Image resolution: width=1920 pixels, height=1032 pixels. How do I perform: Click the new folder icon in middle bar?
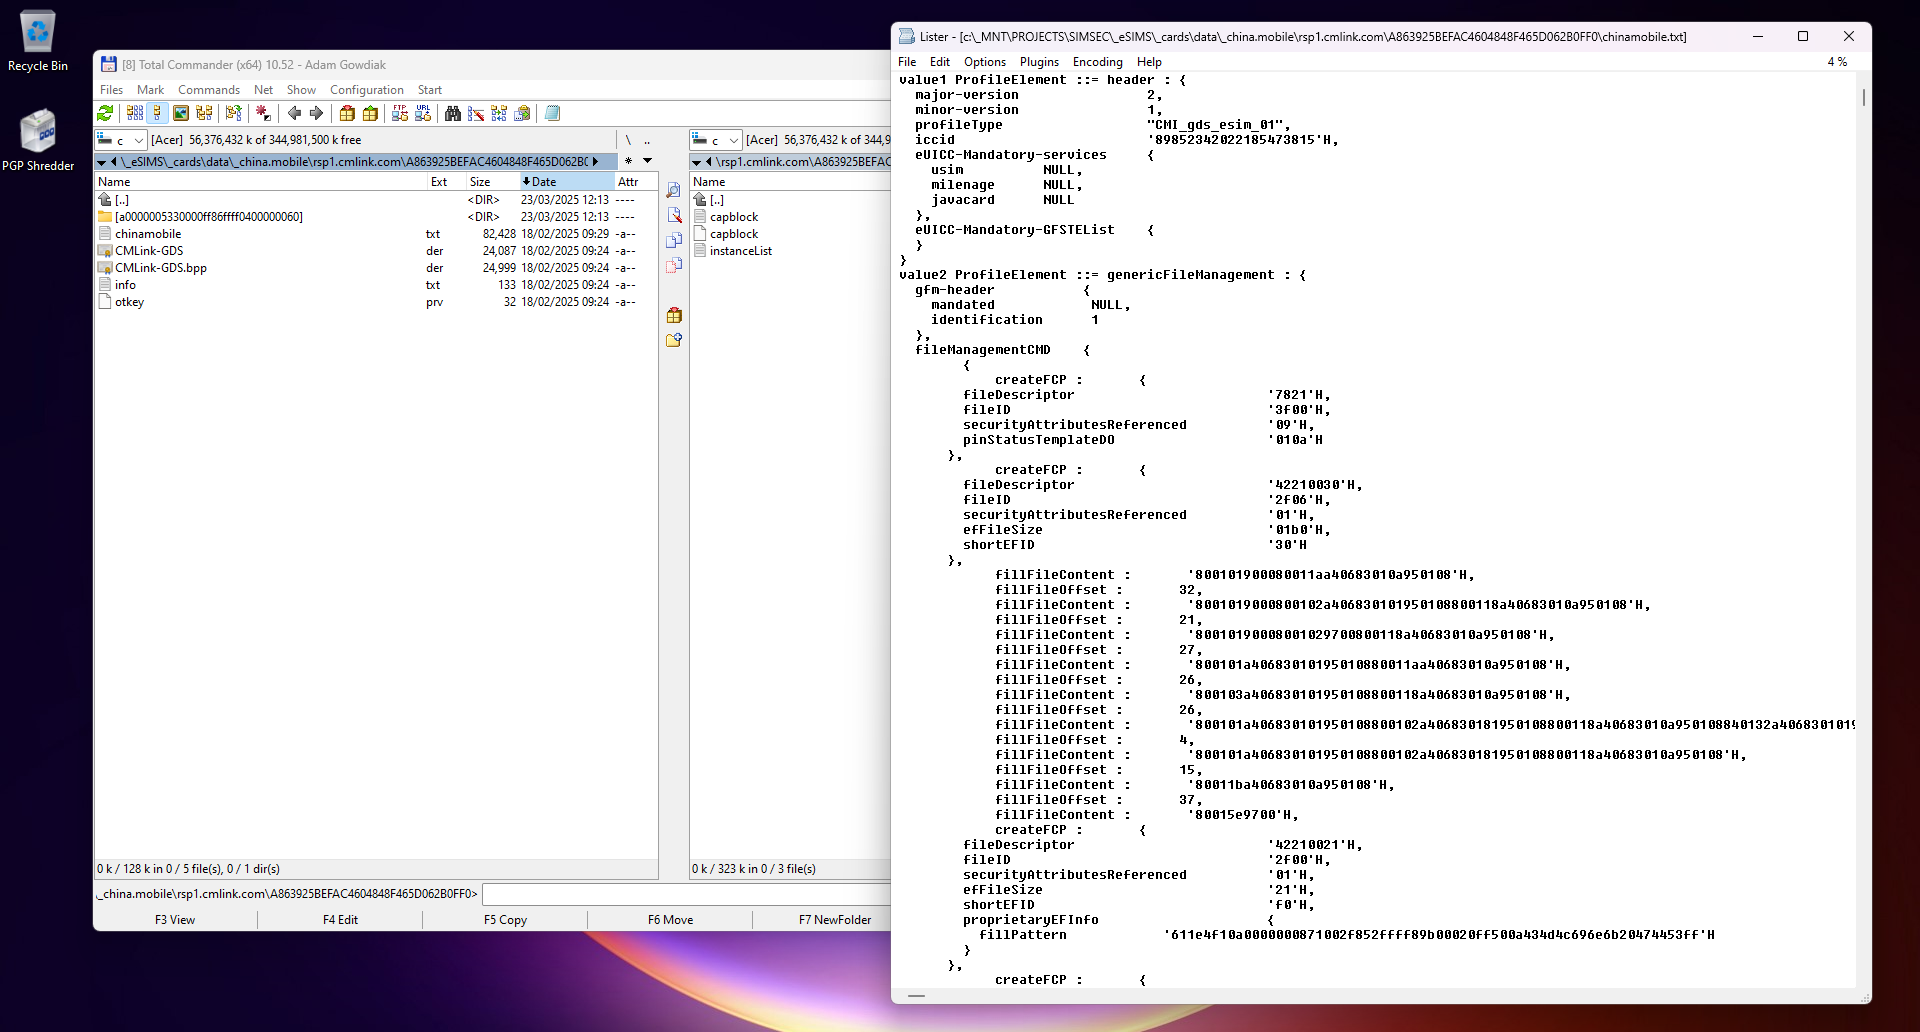point(674,340)
